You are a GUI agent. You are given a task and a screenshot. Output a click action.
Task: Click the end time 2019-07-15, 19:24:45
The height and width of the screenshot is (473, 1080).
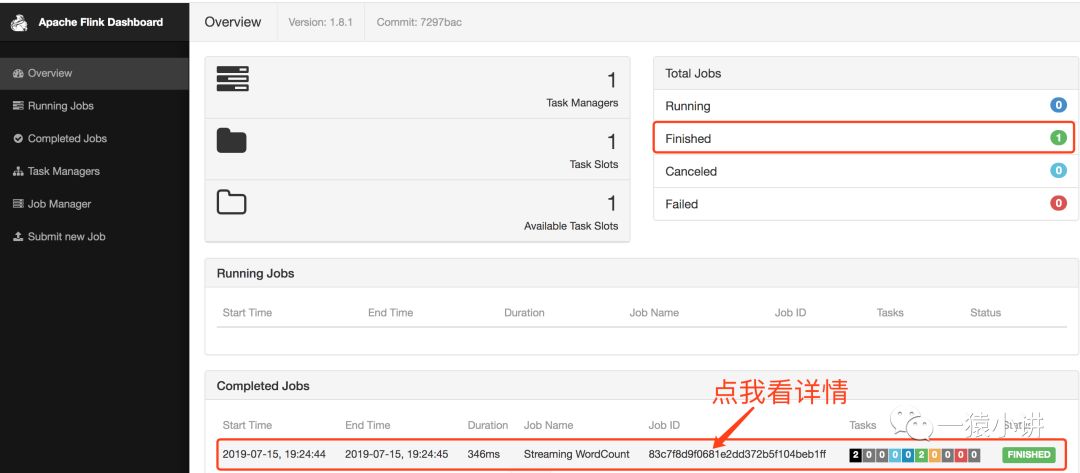397,454
